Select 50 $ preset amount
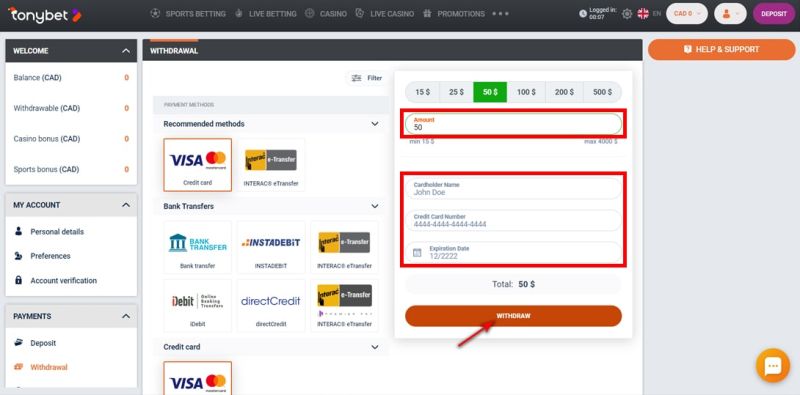The image size is (800, 395). point(490,92)
